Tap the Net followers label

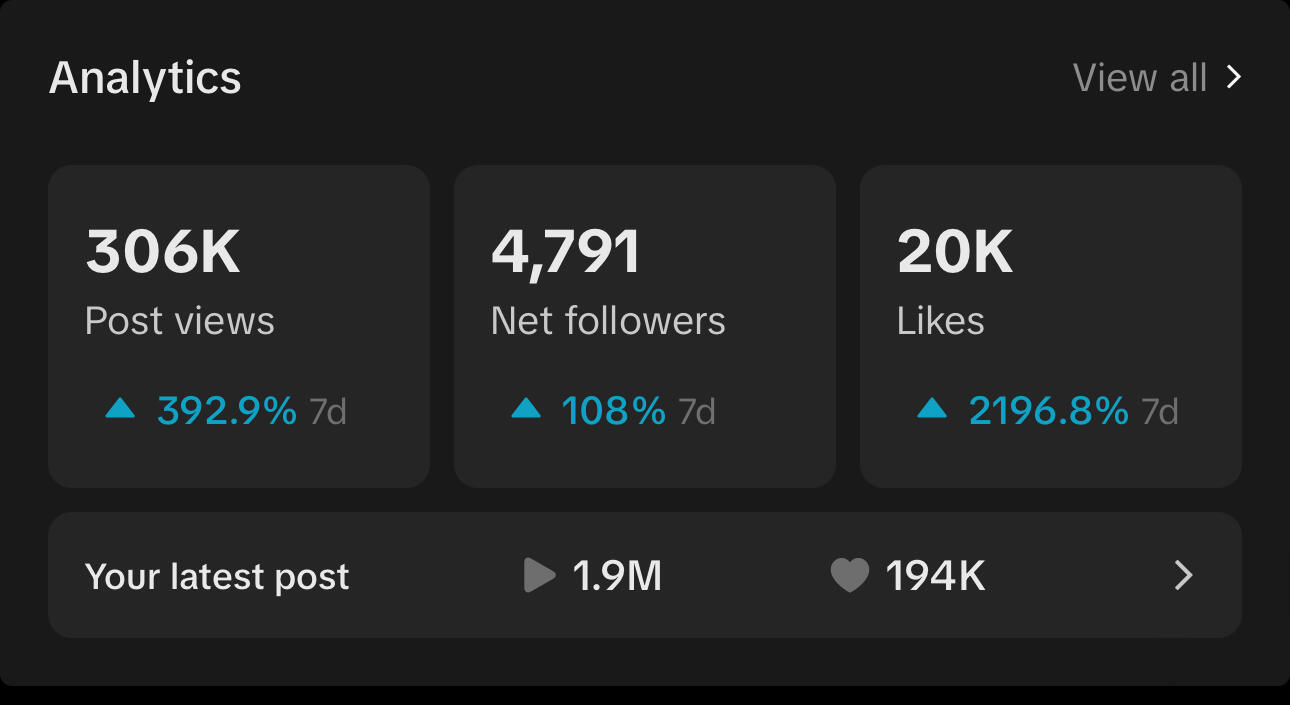tap(608, 321)
